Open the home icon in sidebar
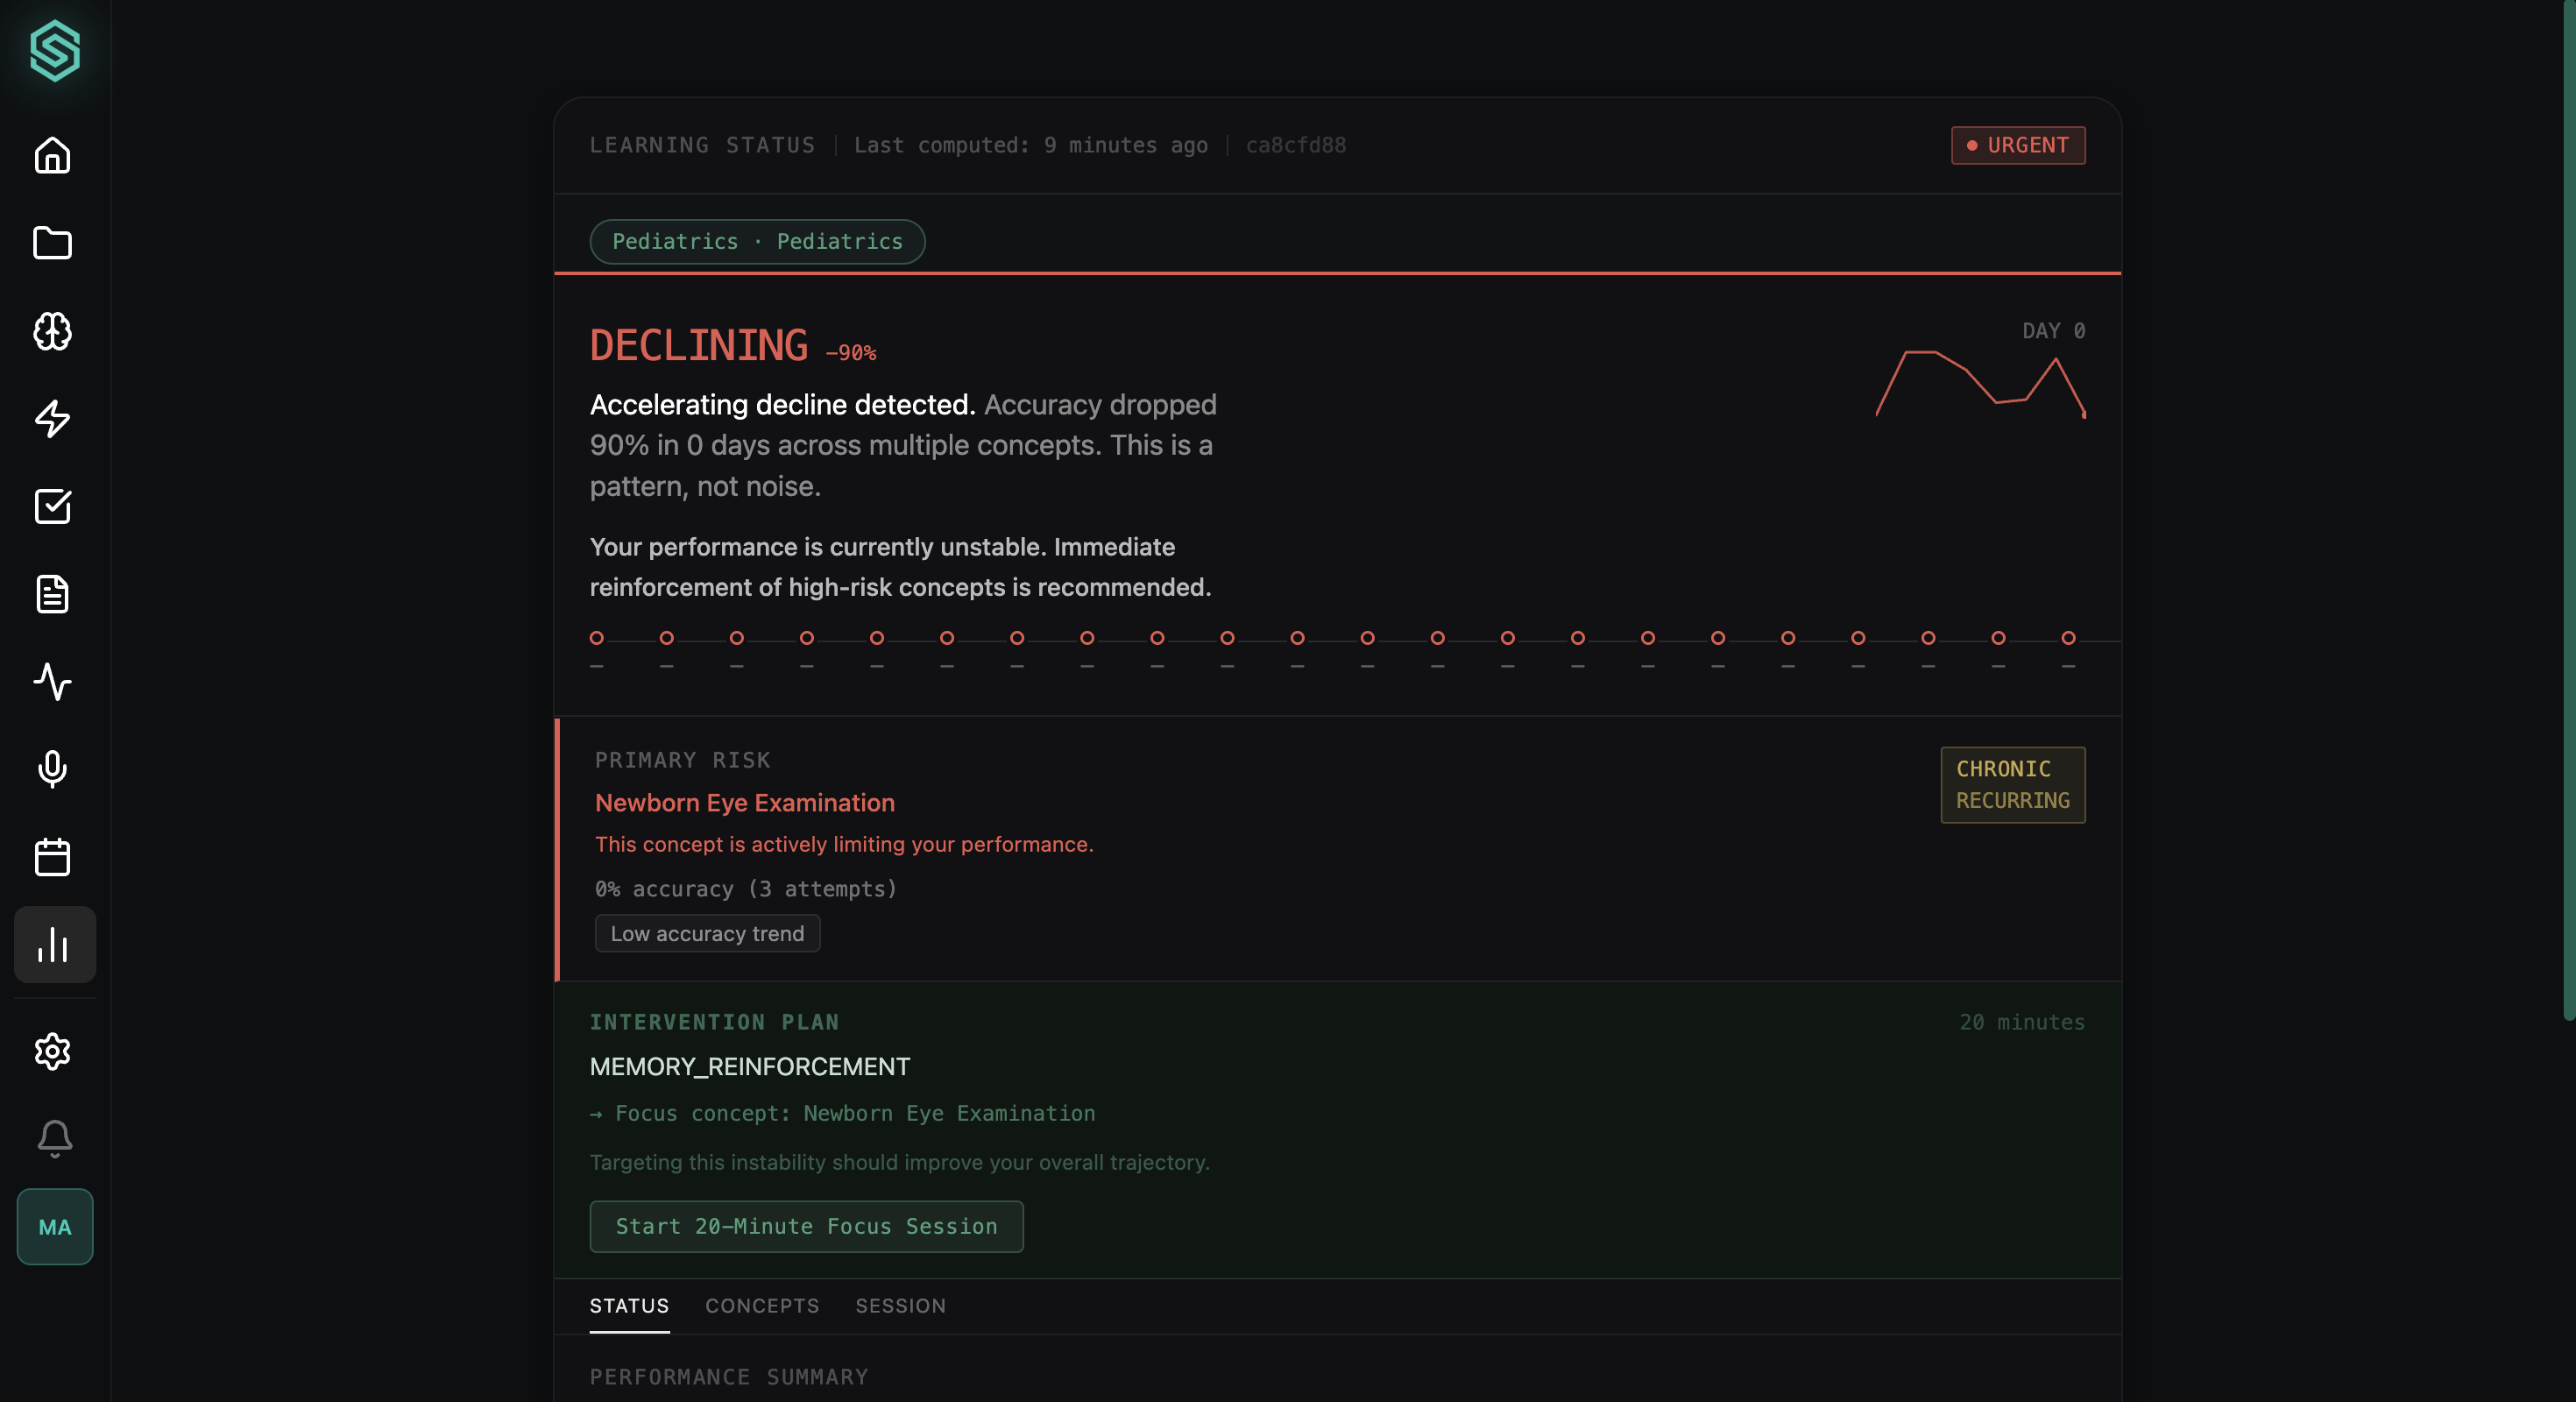 tap(52, 156)
